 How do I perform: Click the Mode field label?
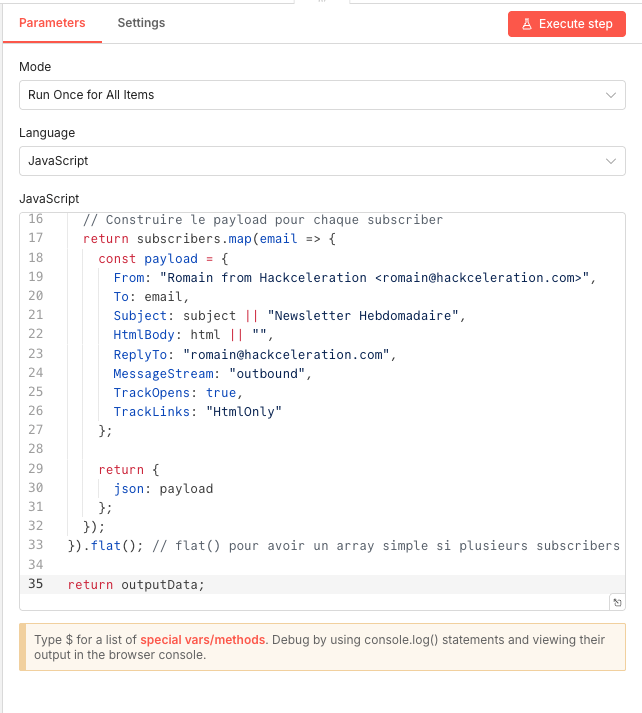click(x=35, y=66)
